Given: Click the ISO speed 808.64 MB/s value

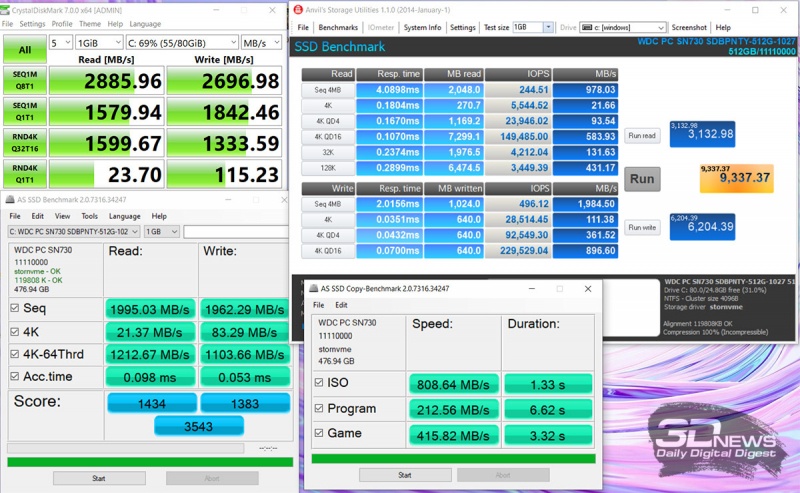Looking at the screenshot, I should (x=453, y=384).
